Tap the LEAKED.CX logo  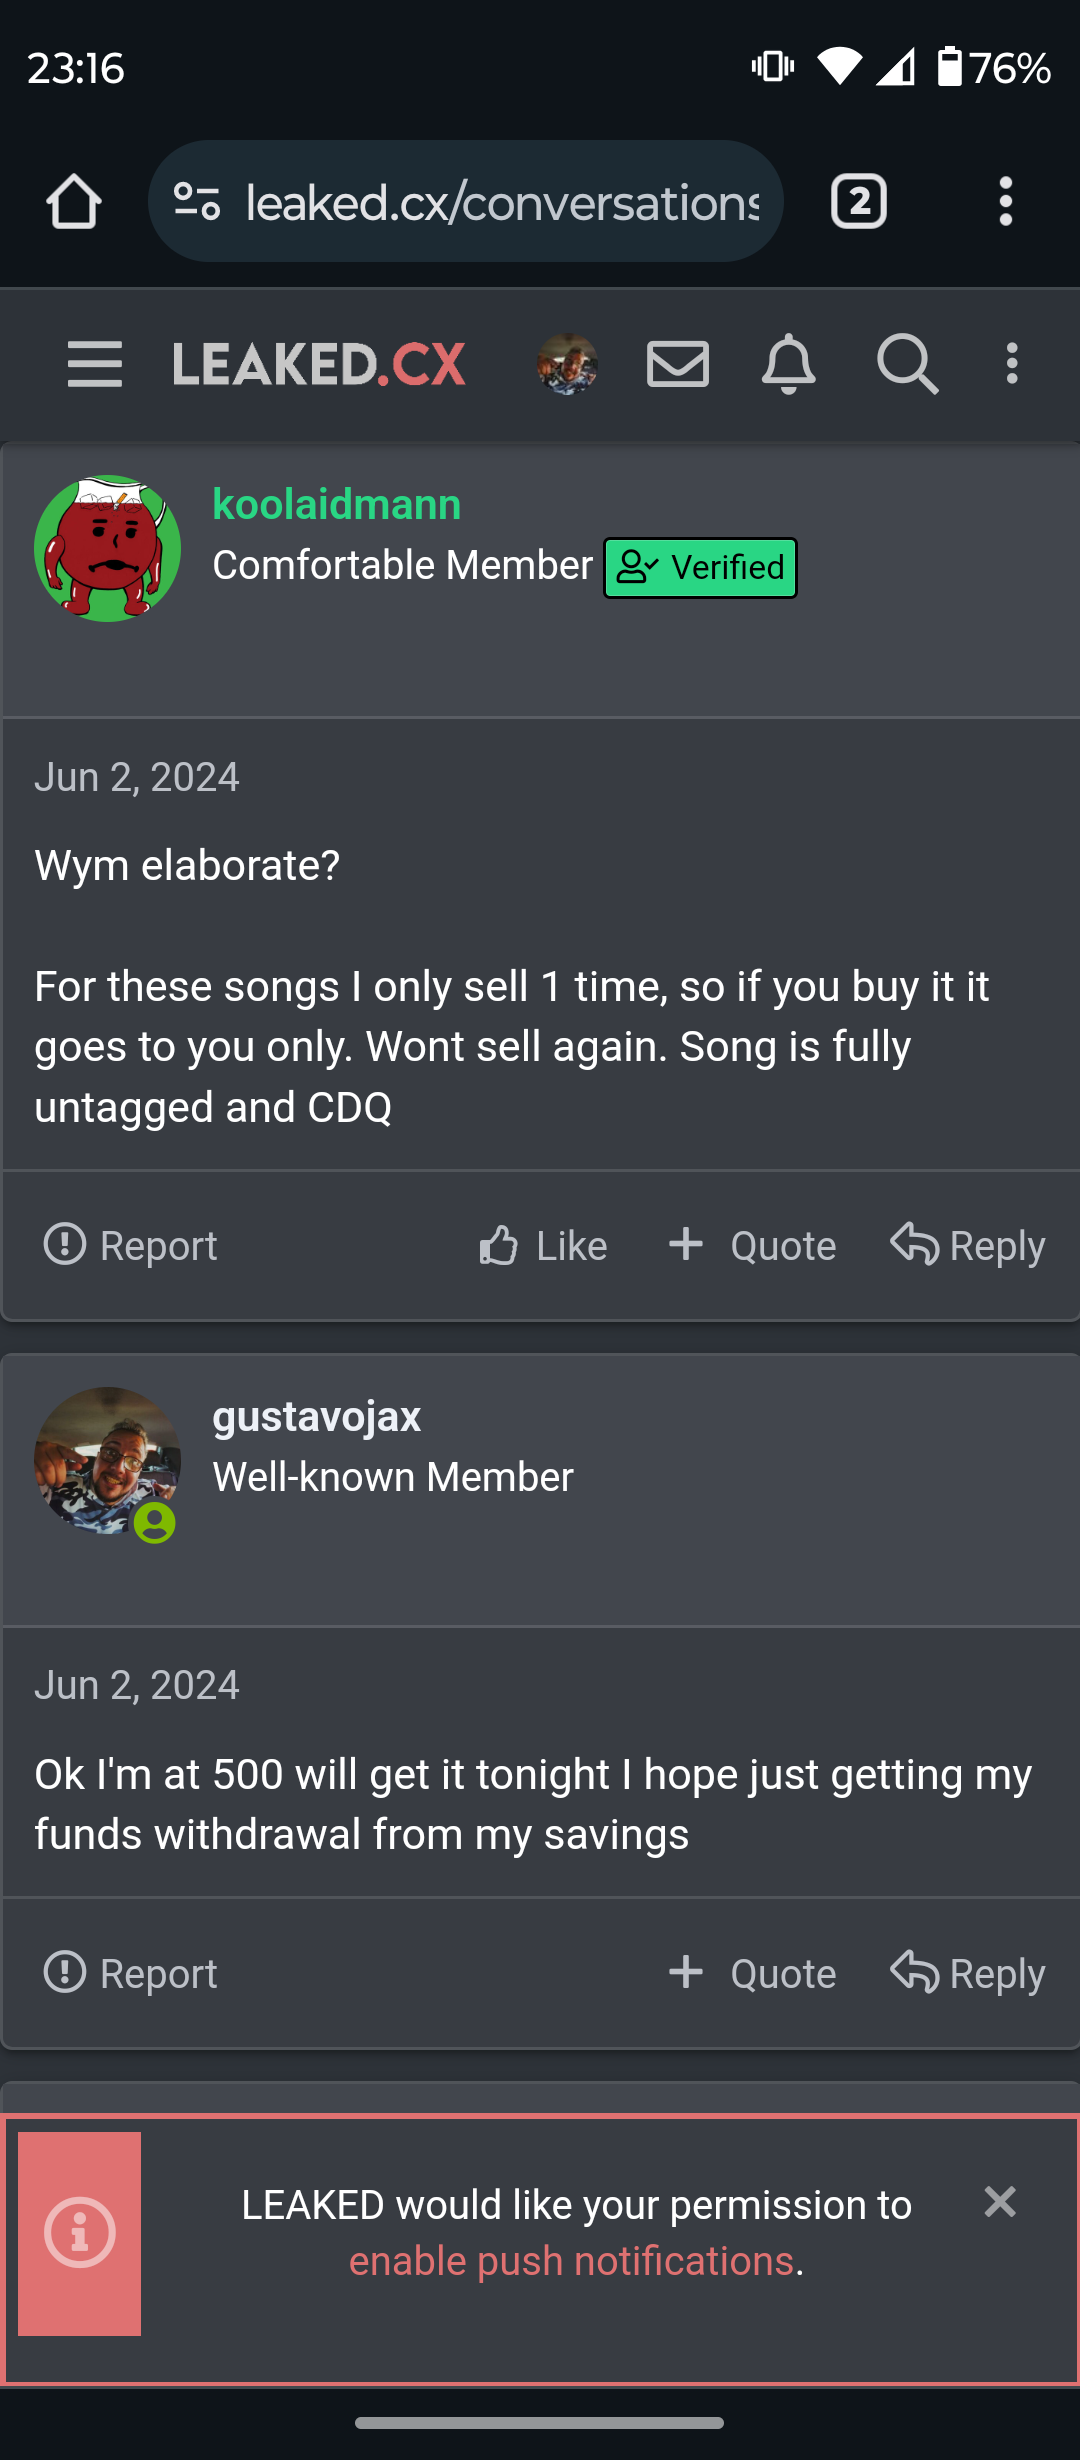click(319, 363)
